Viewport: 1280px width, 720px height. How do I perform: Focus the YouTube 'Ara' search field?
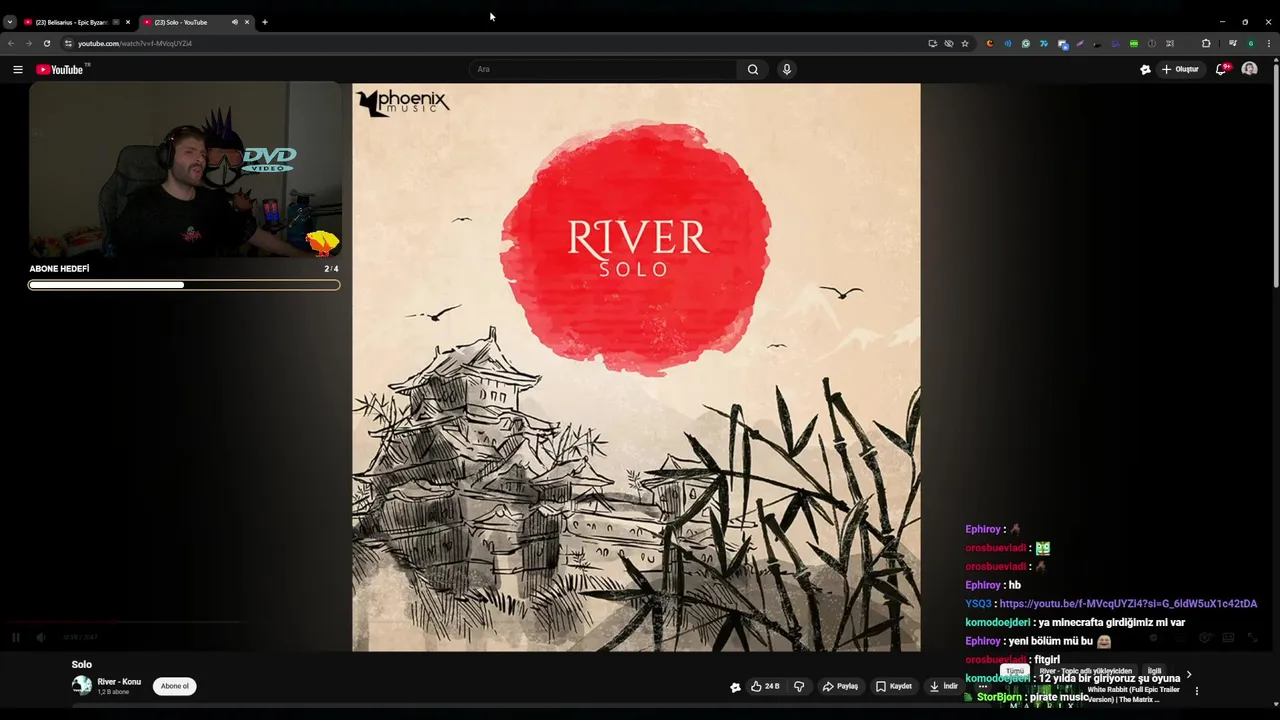(x=604, y=69)
